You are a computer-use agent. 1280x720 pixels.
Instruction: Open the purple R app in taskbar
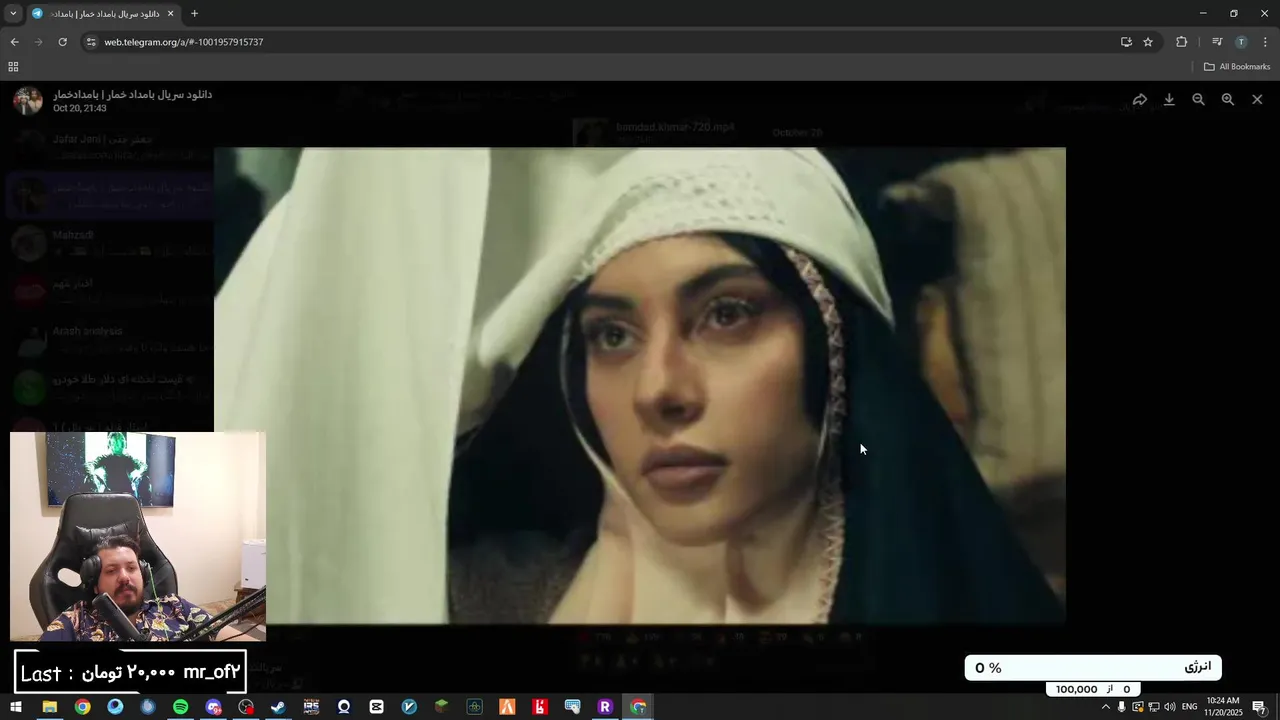(x=605, y=707)
